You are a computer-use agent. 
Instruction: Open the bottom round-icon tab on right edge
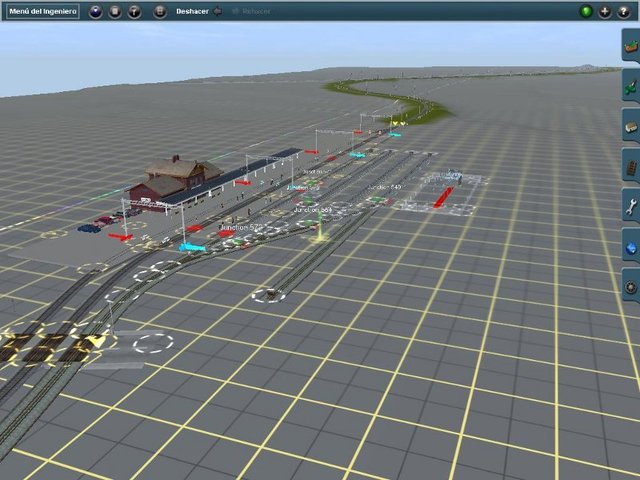(x=631, y=287)
